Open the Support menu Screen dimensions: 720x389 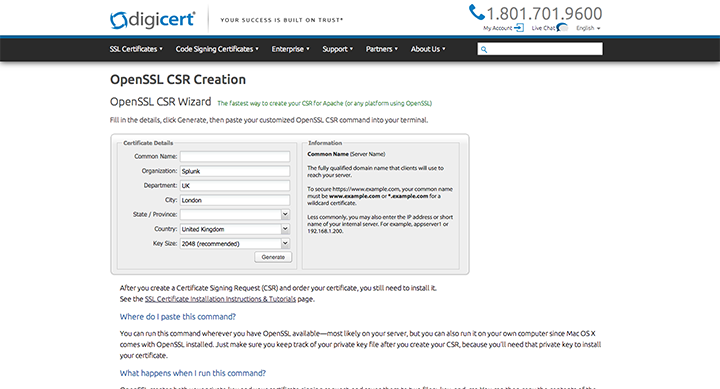[338, 49]
